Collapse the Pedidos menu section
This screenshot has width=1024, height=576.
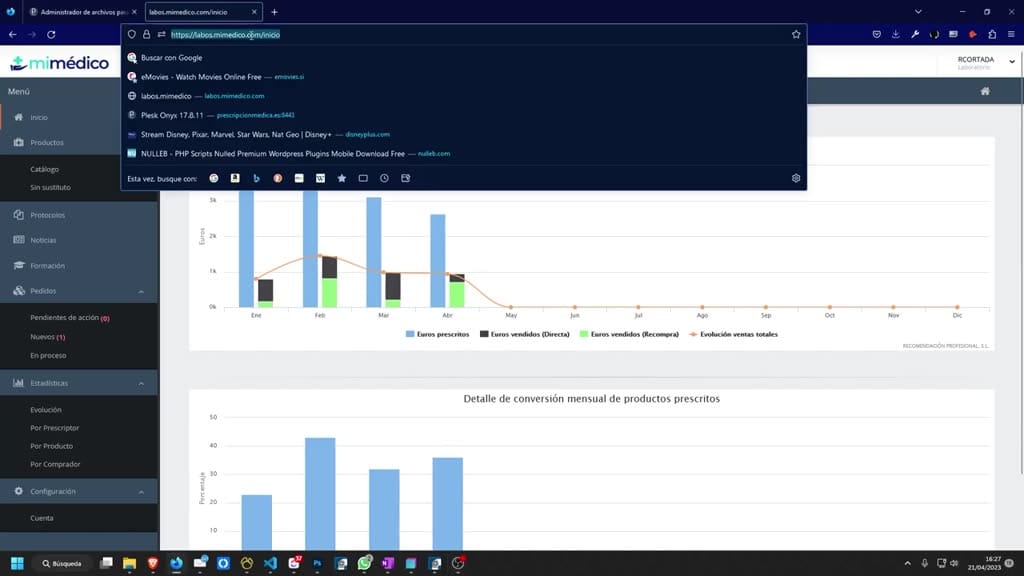click(141, 291)
